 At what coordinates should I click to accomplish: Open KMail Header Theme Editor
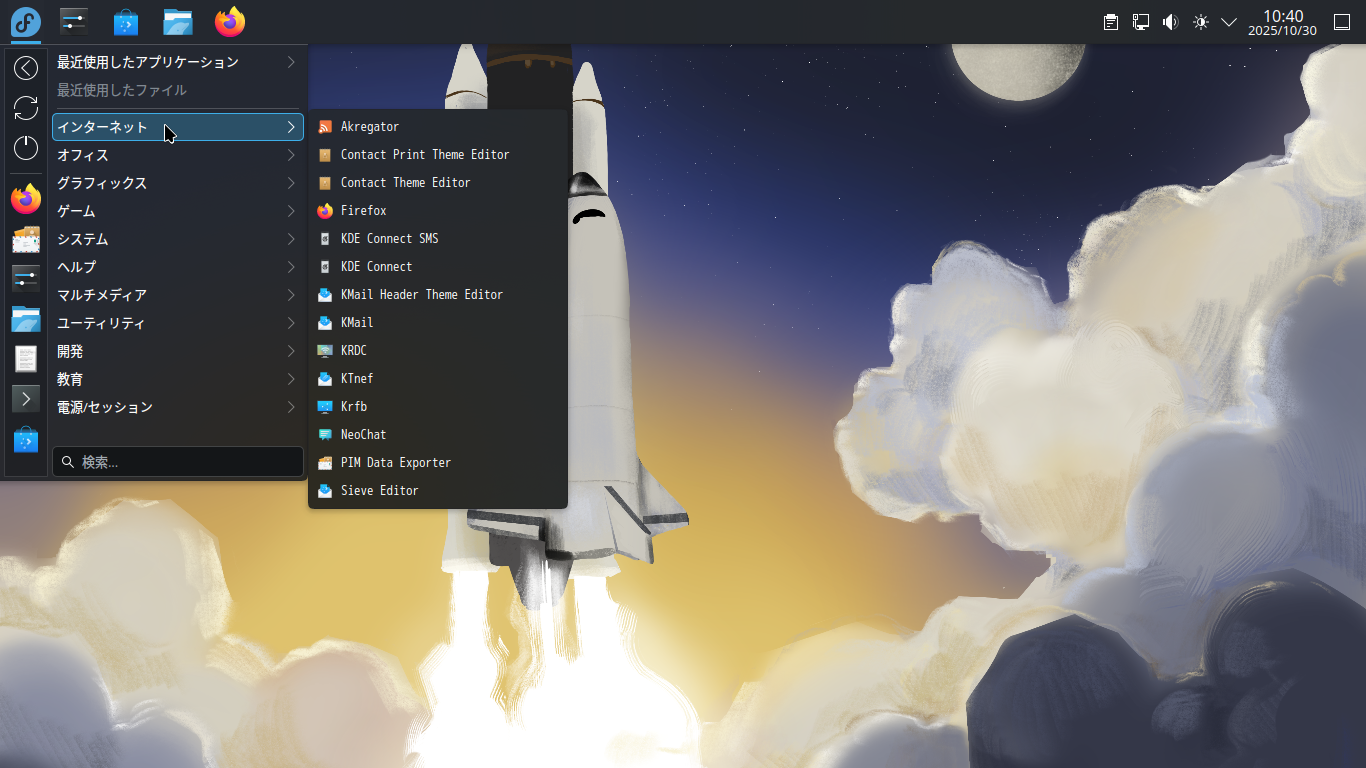[438, 295]
